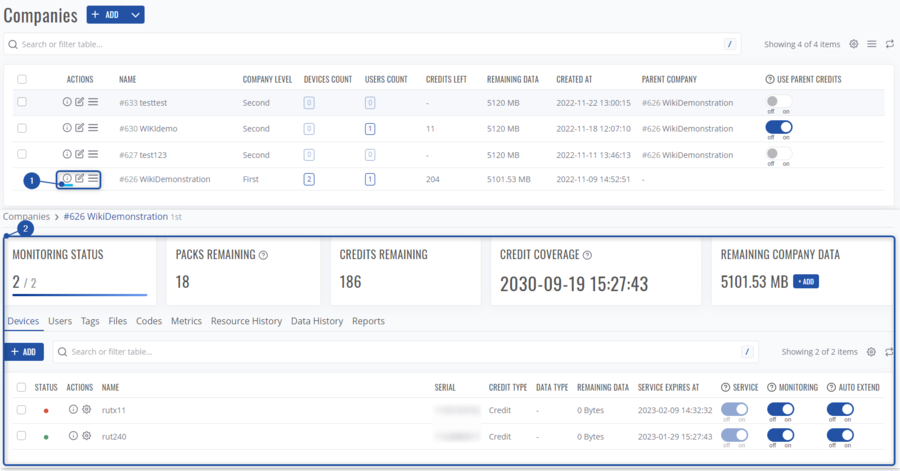Add data via Remaining Company Data button
900x471 pixels.
coord(806,282)
